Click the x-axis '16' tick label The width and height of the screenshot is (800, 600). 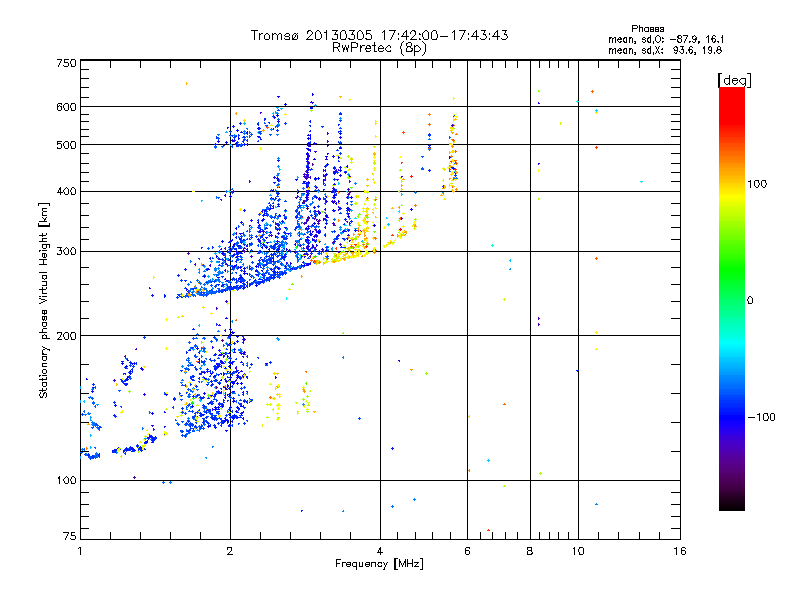coord(680,551)
